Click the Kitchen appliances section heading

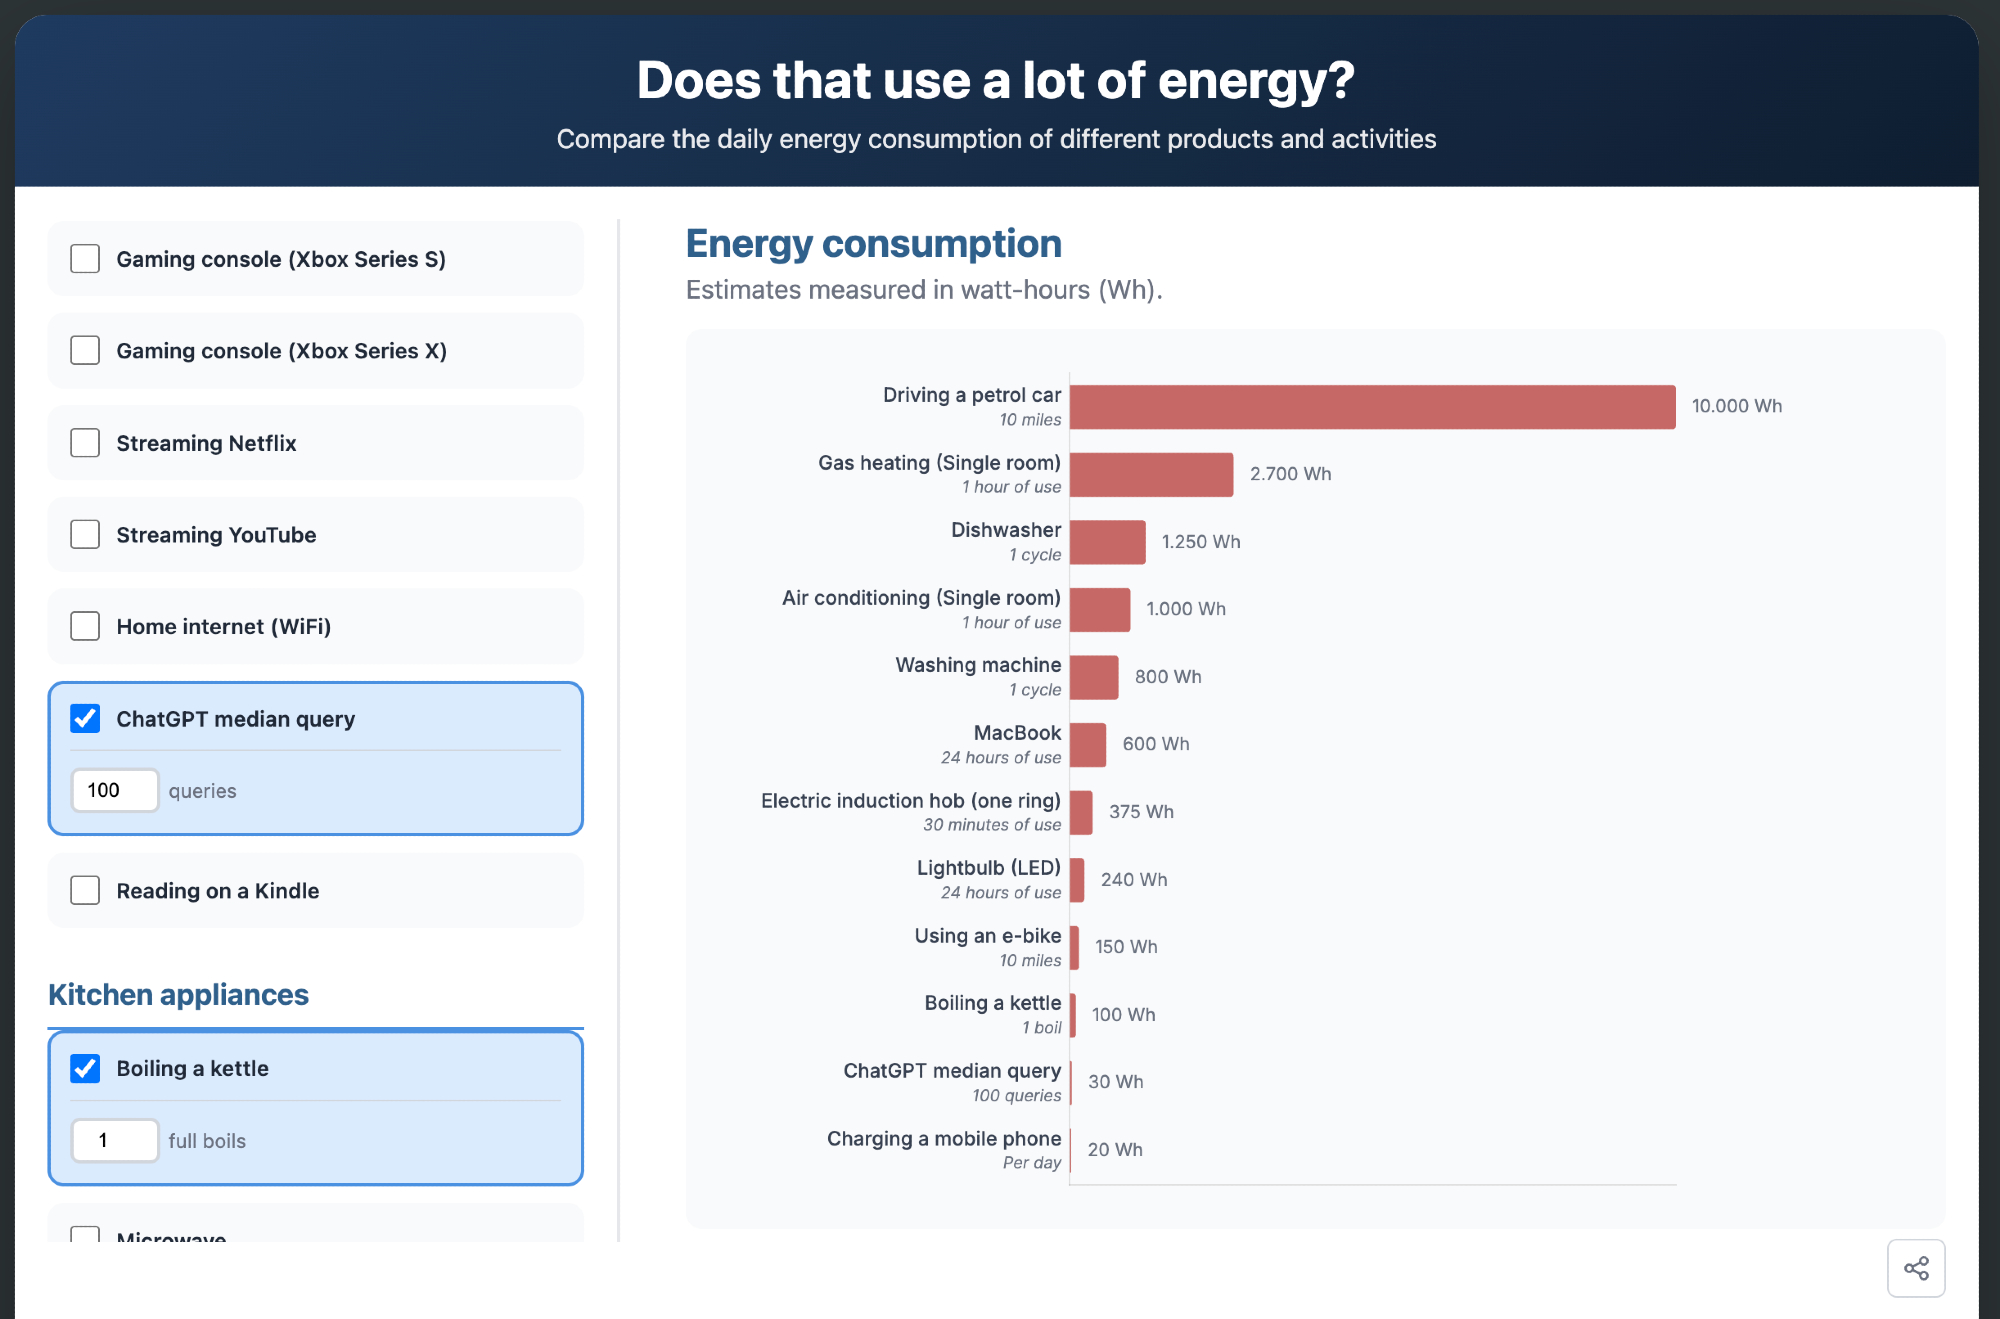pyautogui.click(x=178, y=995)
